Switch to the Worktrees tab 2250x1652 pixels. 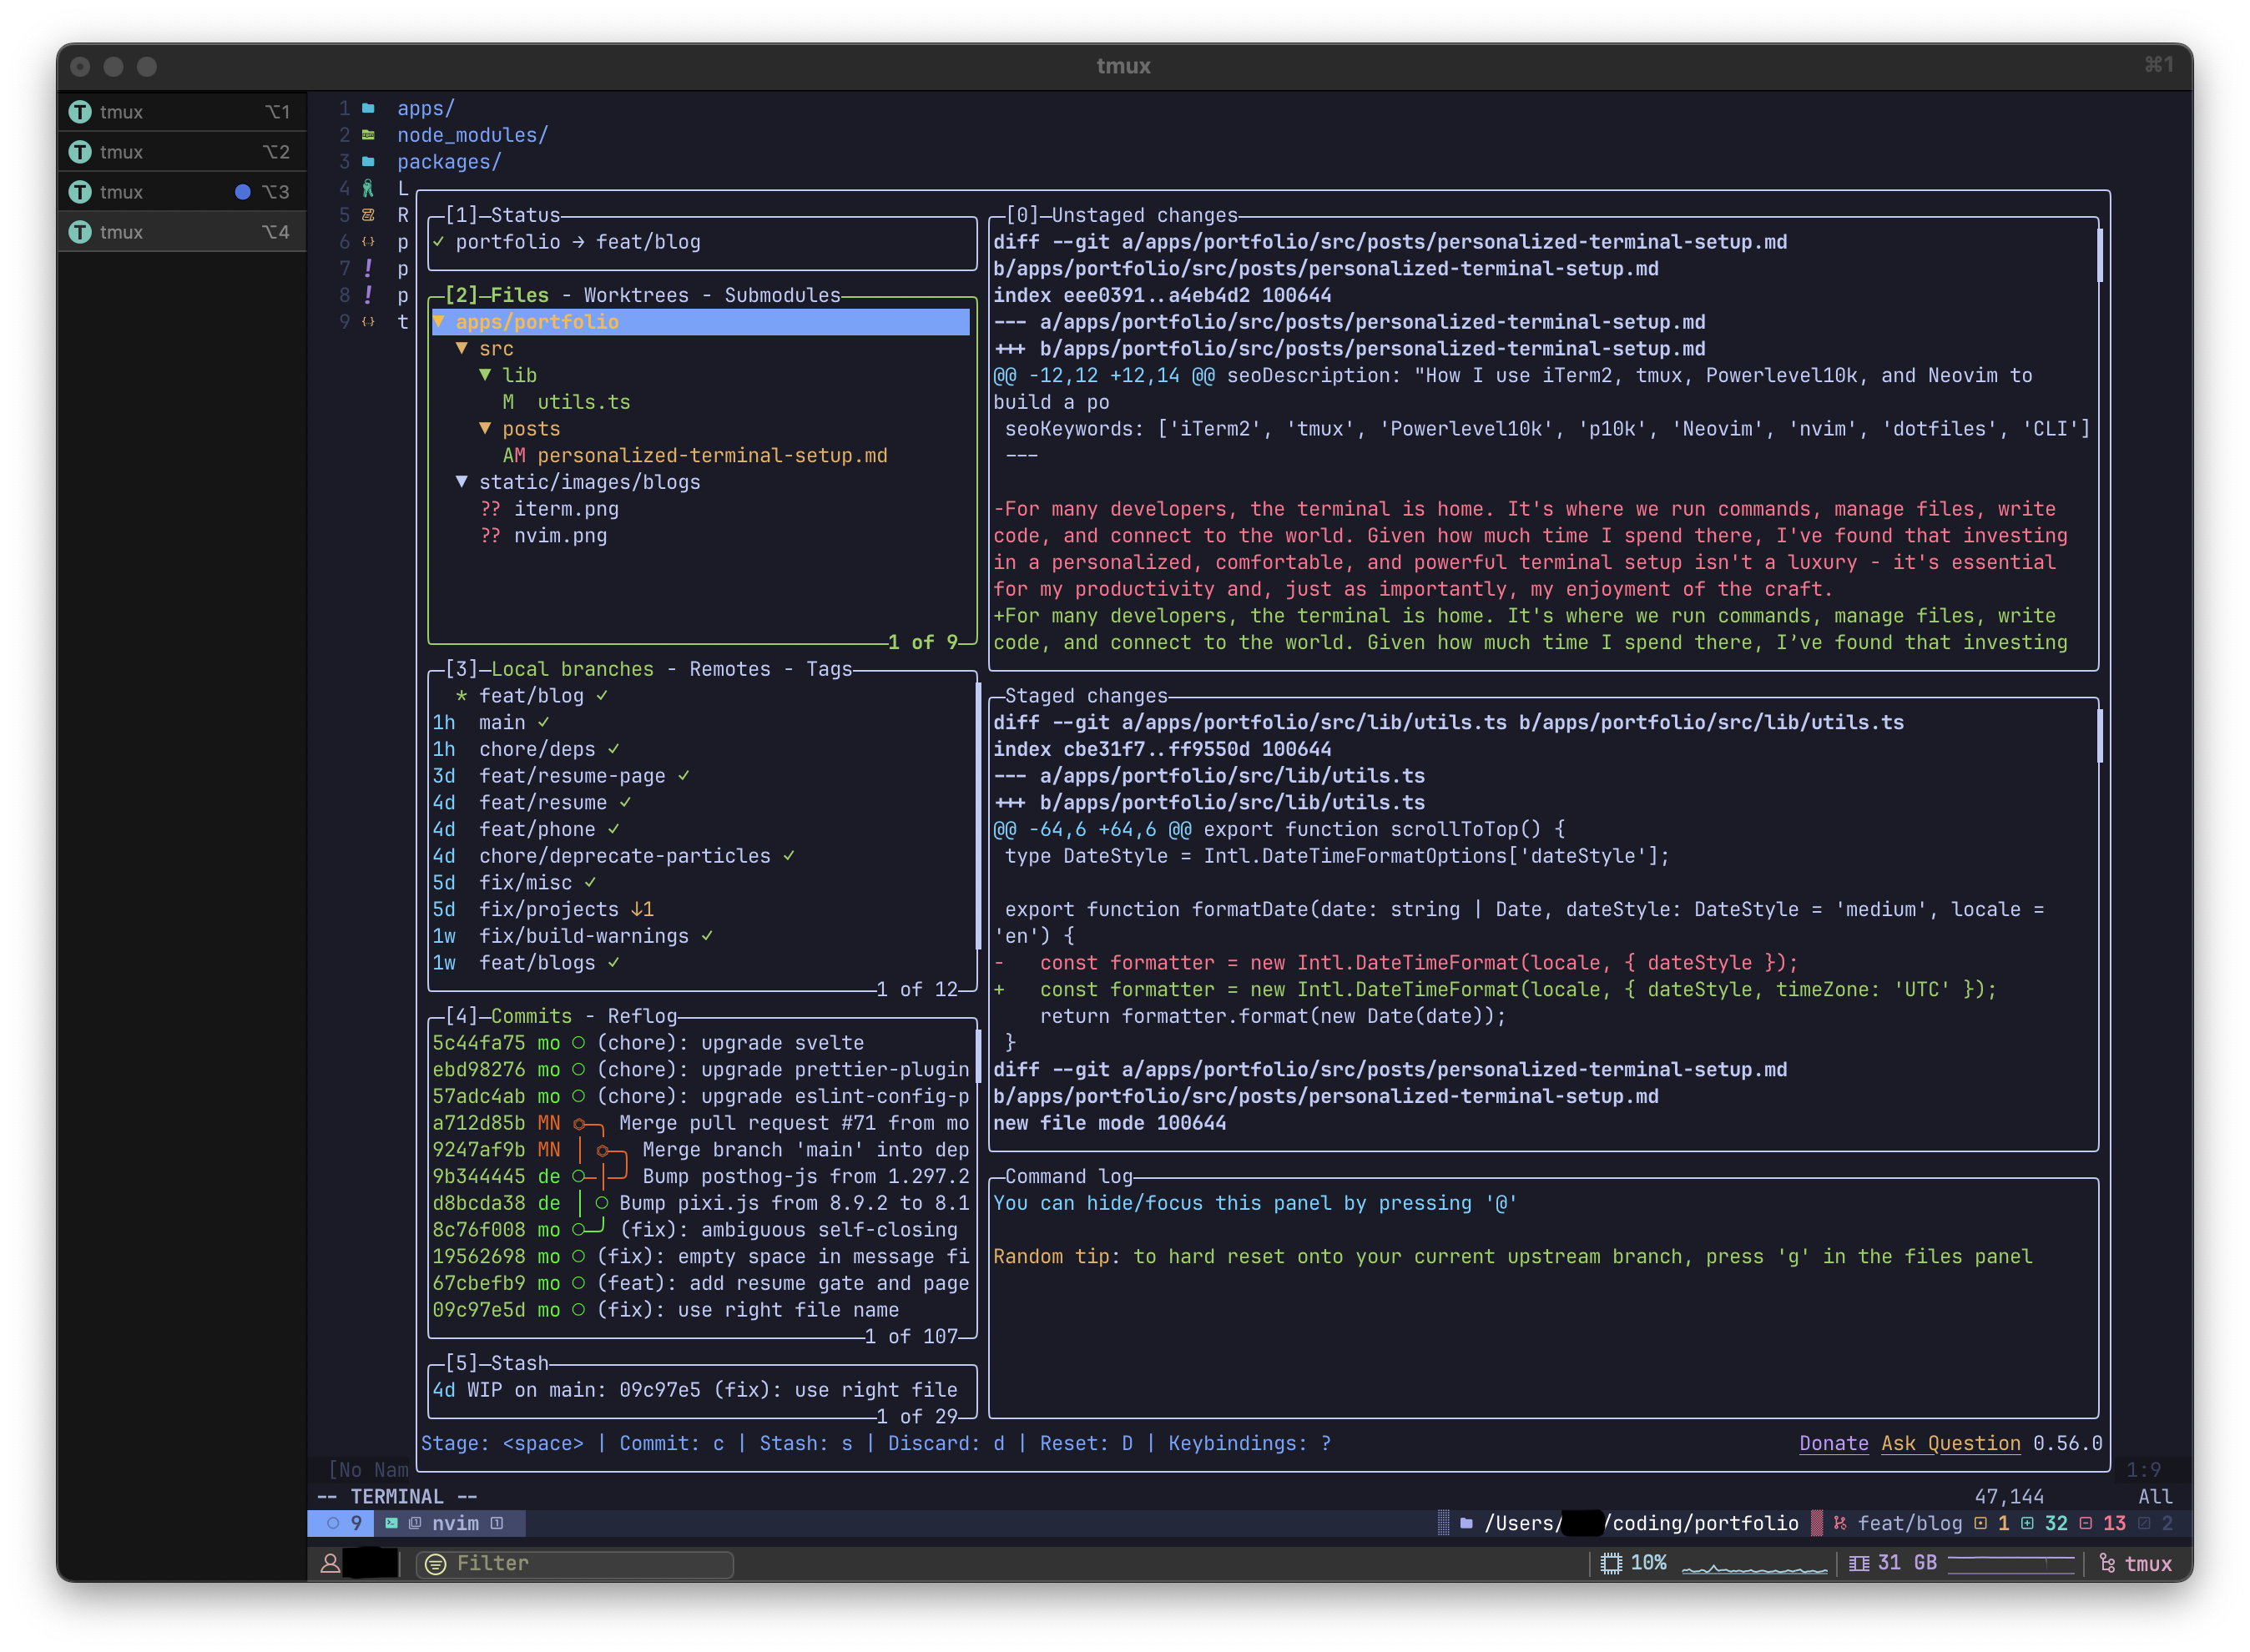pos(636,295)
